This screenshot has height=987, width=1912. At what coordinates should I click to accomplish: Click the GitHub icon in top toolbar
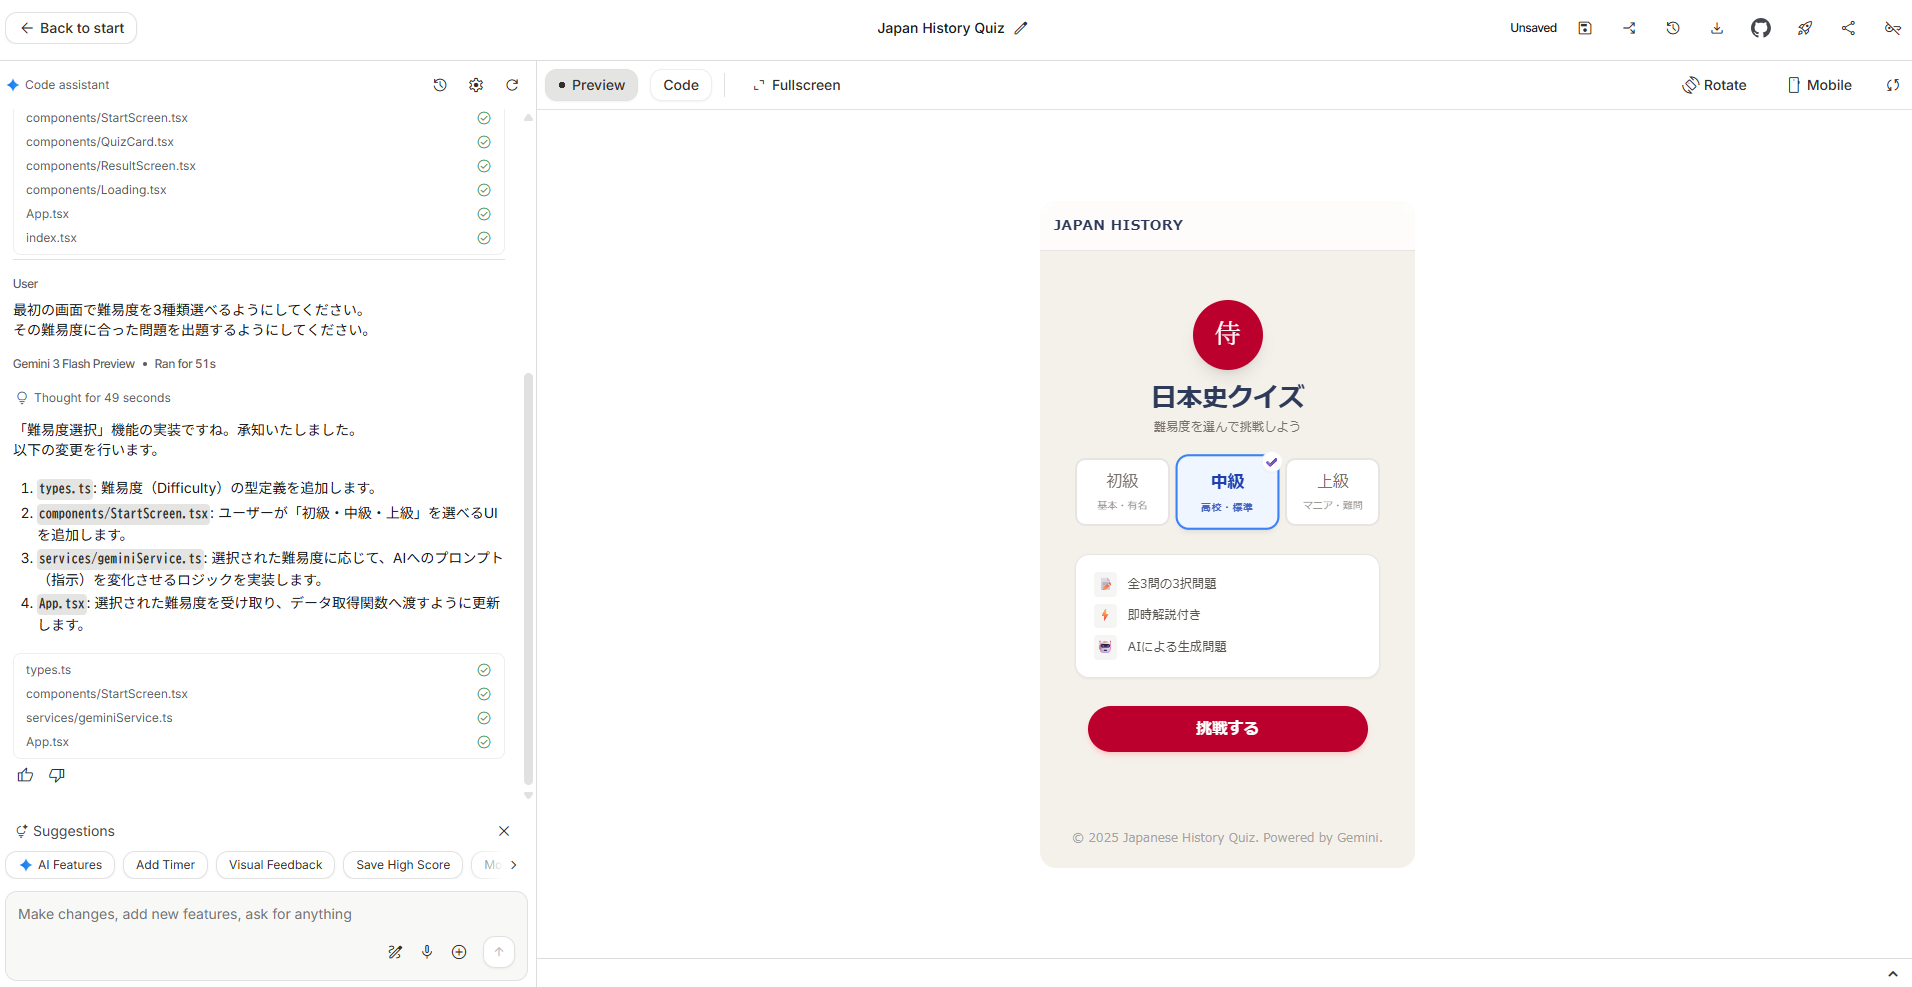coord(1760,28)
